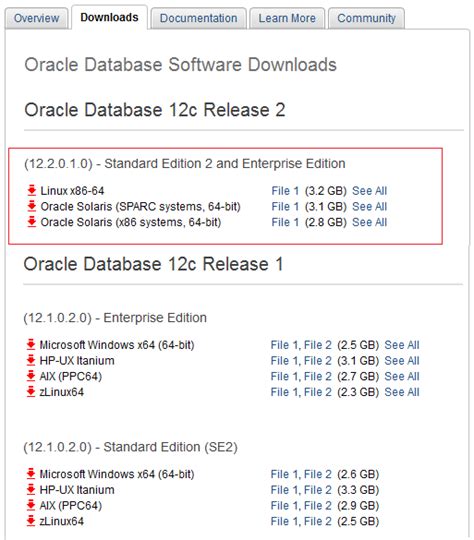Download File 1 for Enterprise AIX (PPC64)
474x540 pixels.
[284, 376]
